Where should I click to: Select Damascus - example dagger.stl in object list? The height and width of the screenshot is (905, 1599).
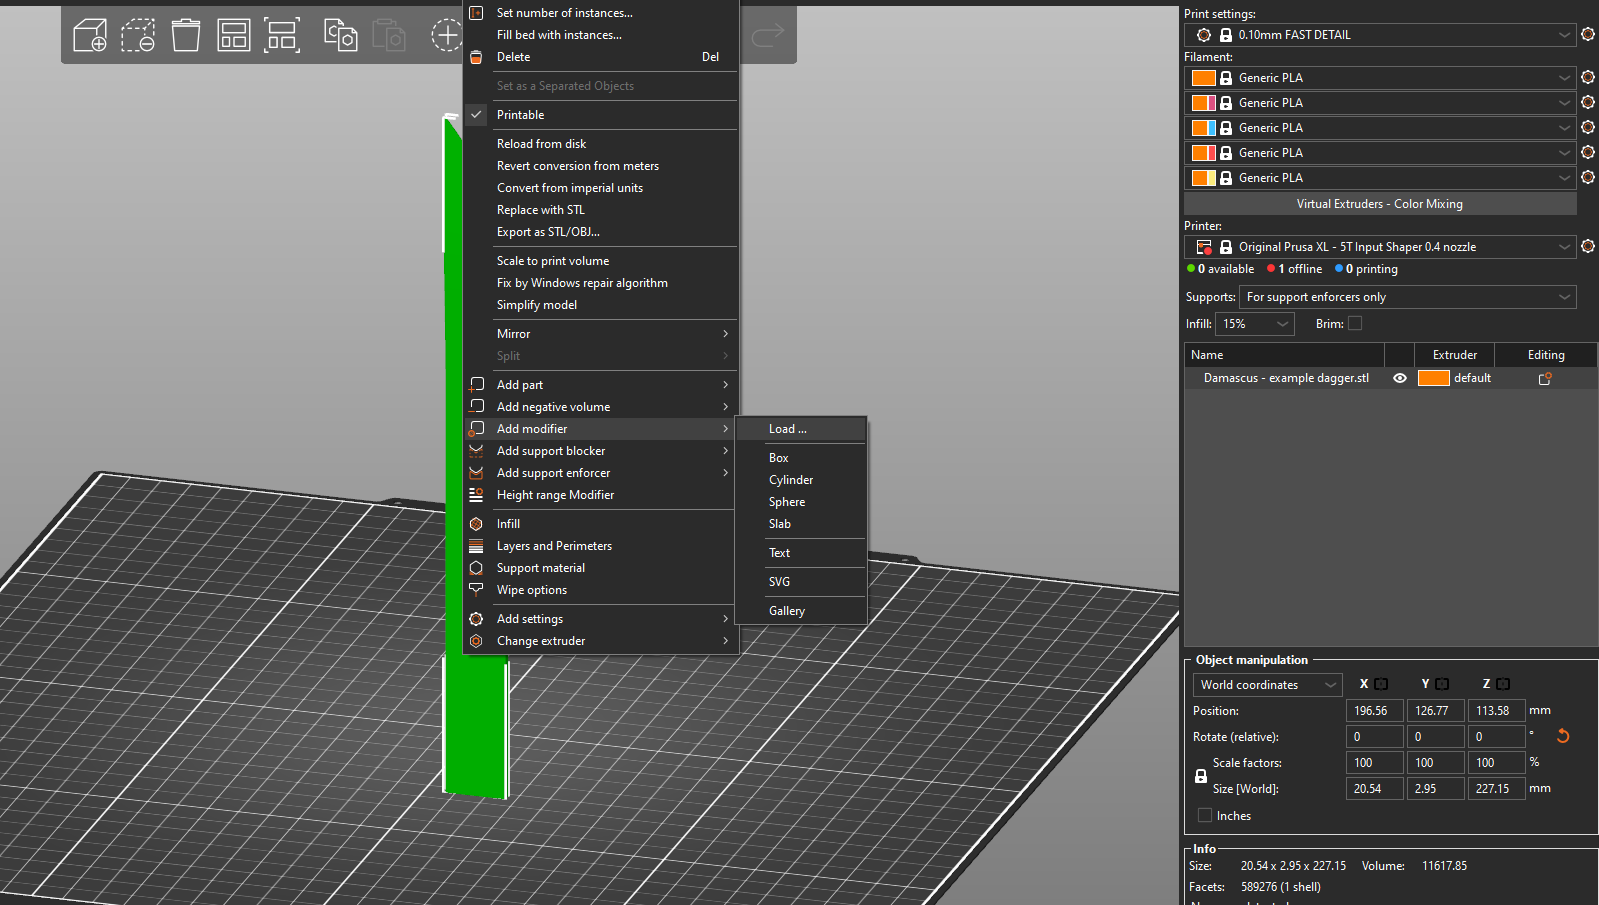click(x=1286, y=378)
